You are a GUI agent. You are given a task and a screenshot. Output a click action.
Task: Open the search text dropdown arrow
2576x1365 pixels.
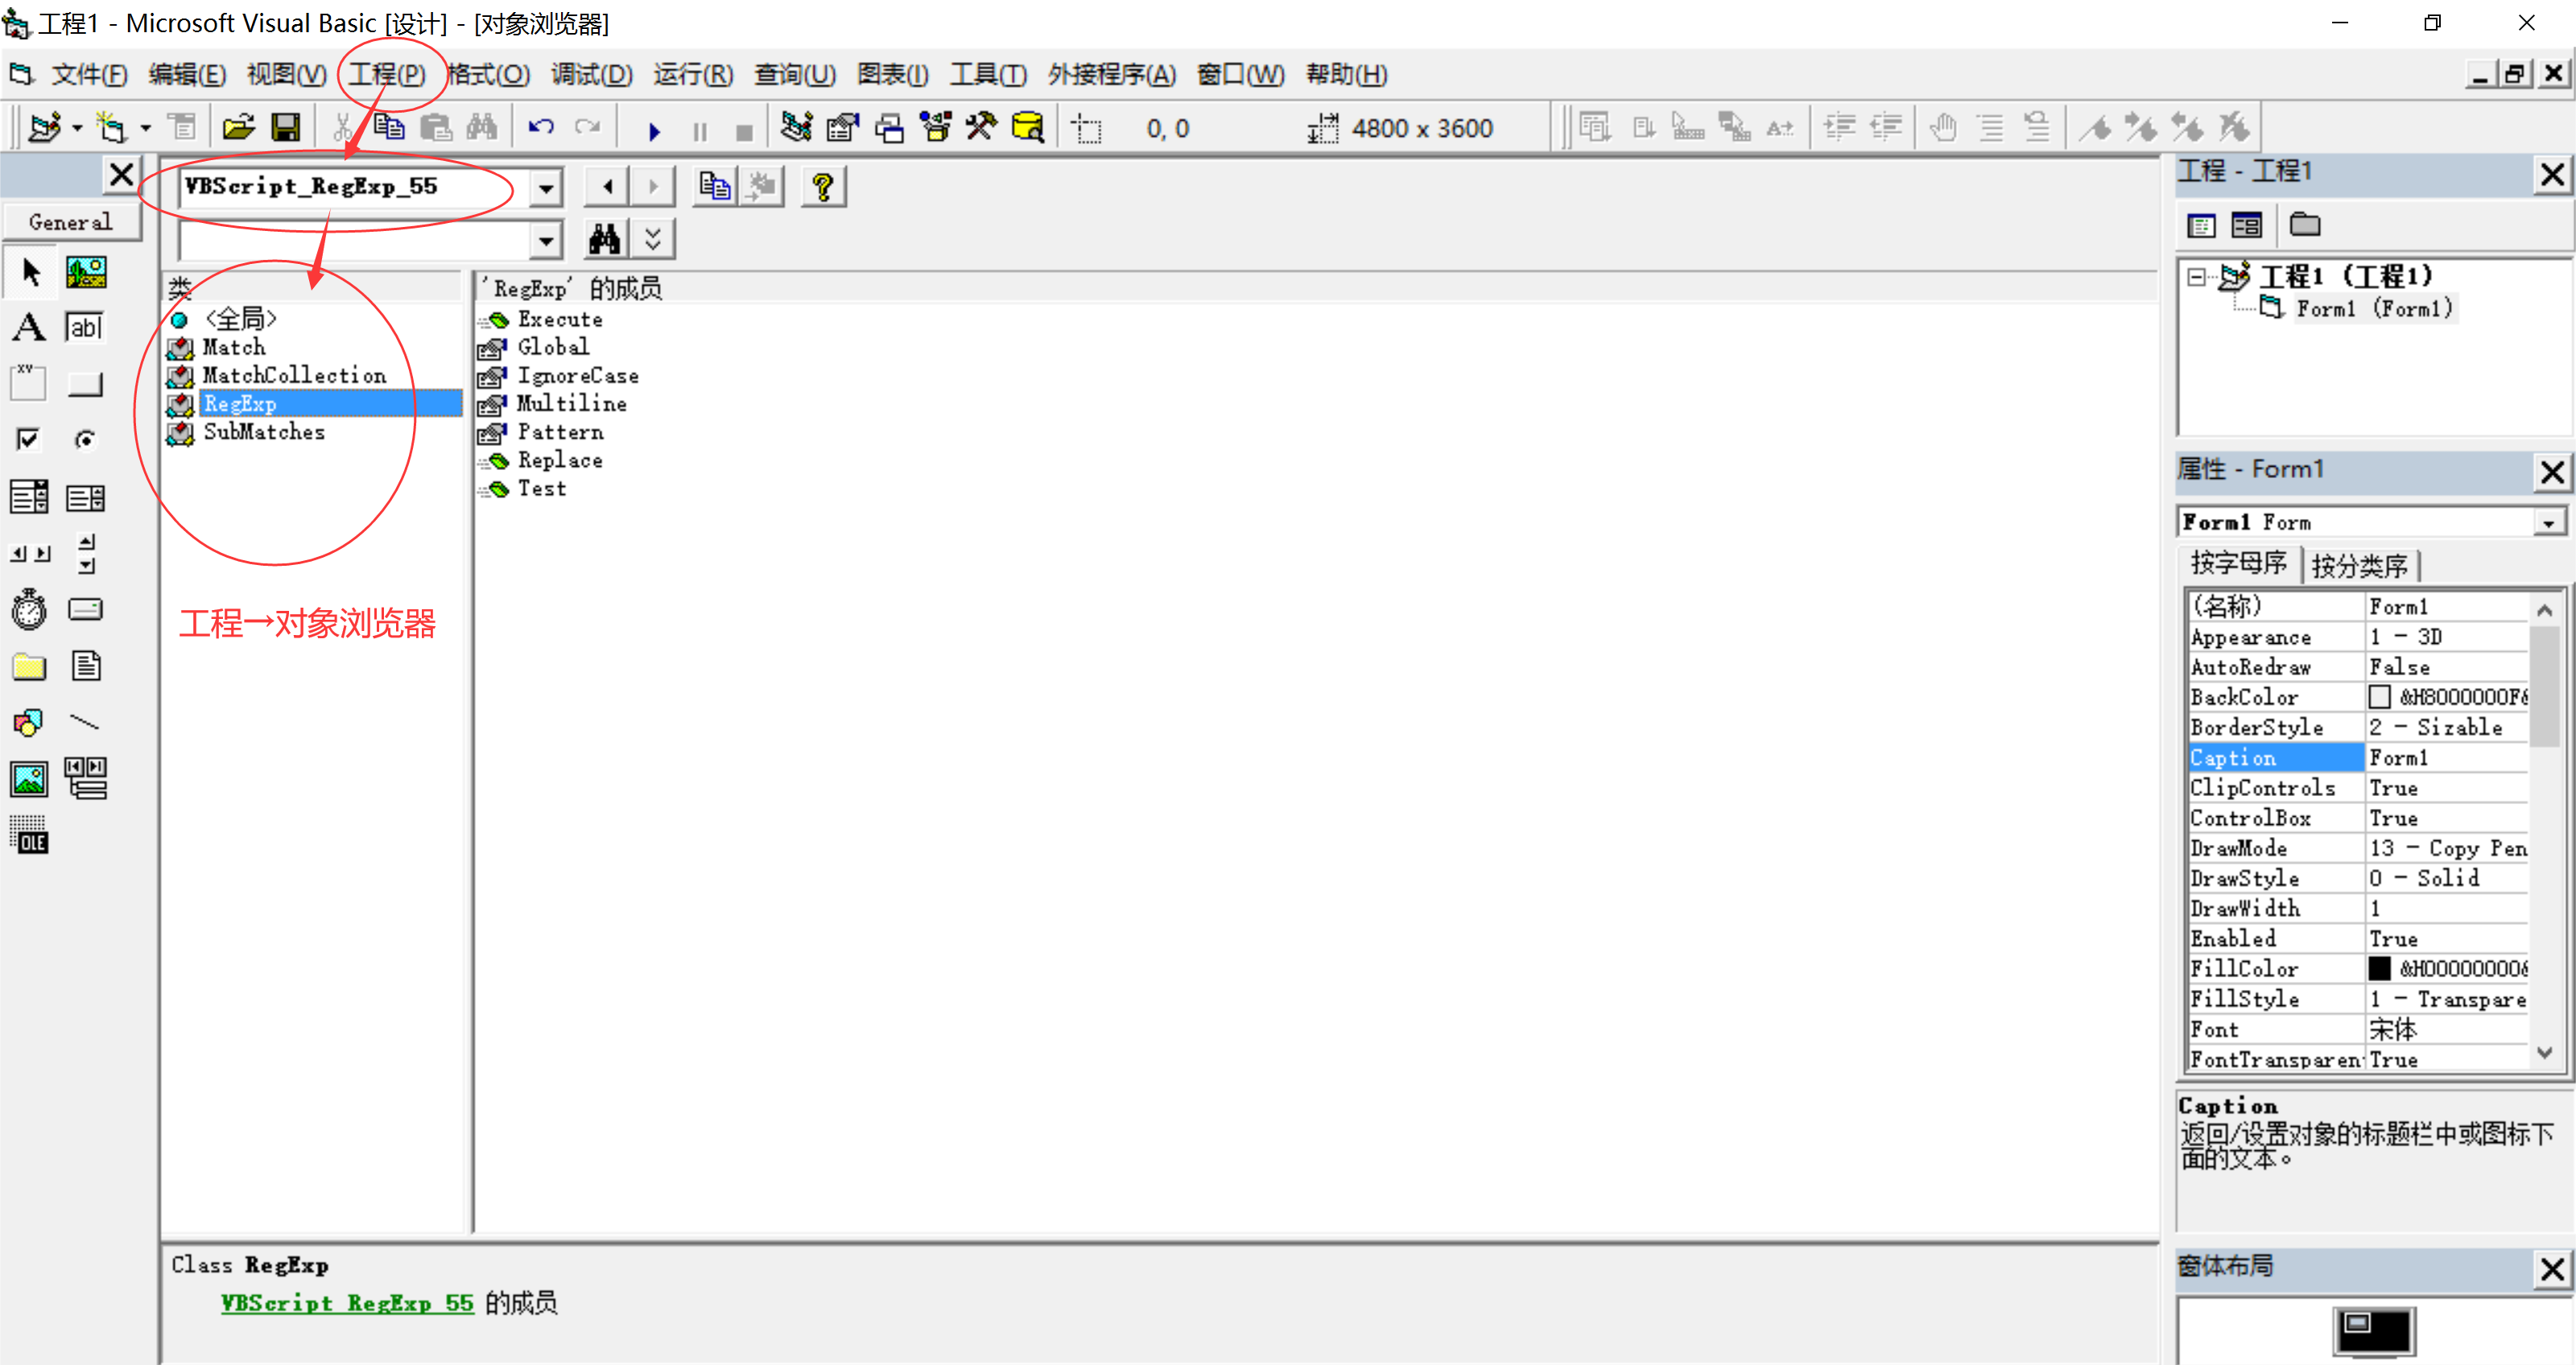coord(546,240)
